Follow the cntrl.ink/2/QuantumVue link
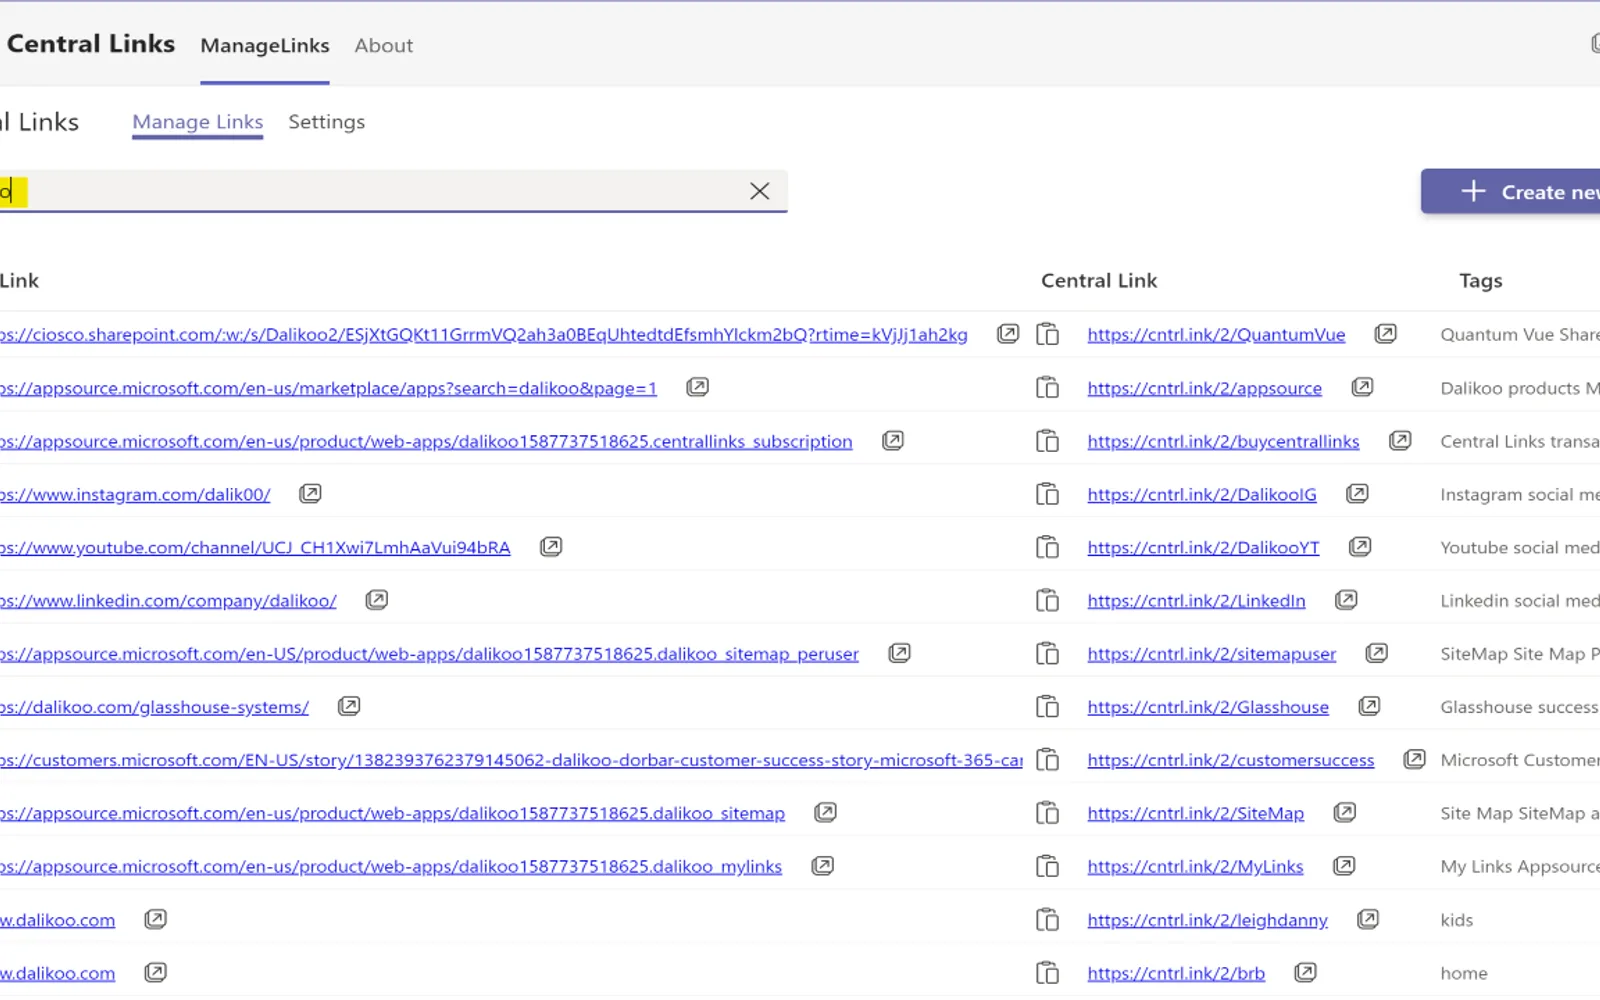 pyautogui.click(x=1216, y=335)
